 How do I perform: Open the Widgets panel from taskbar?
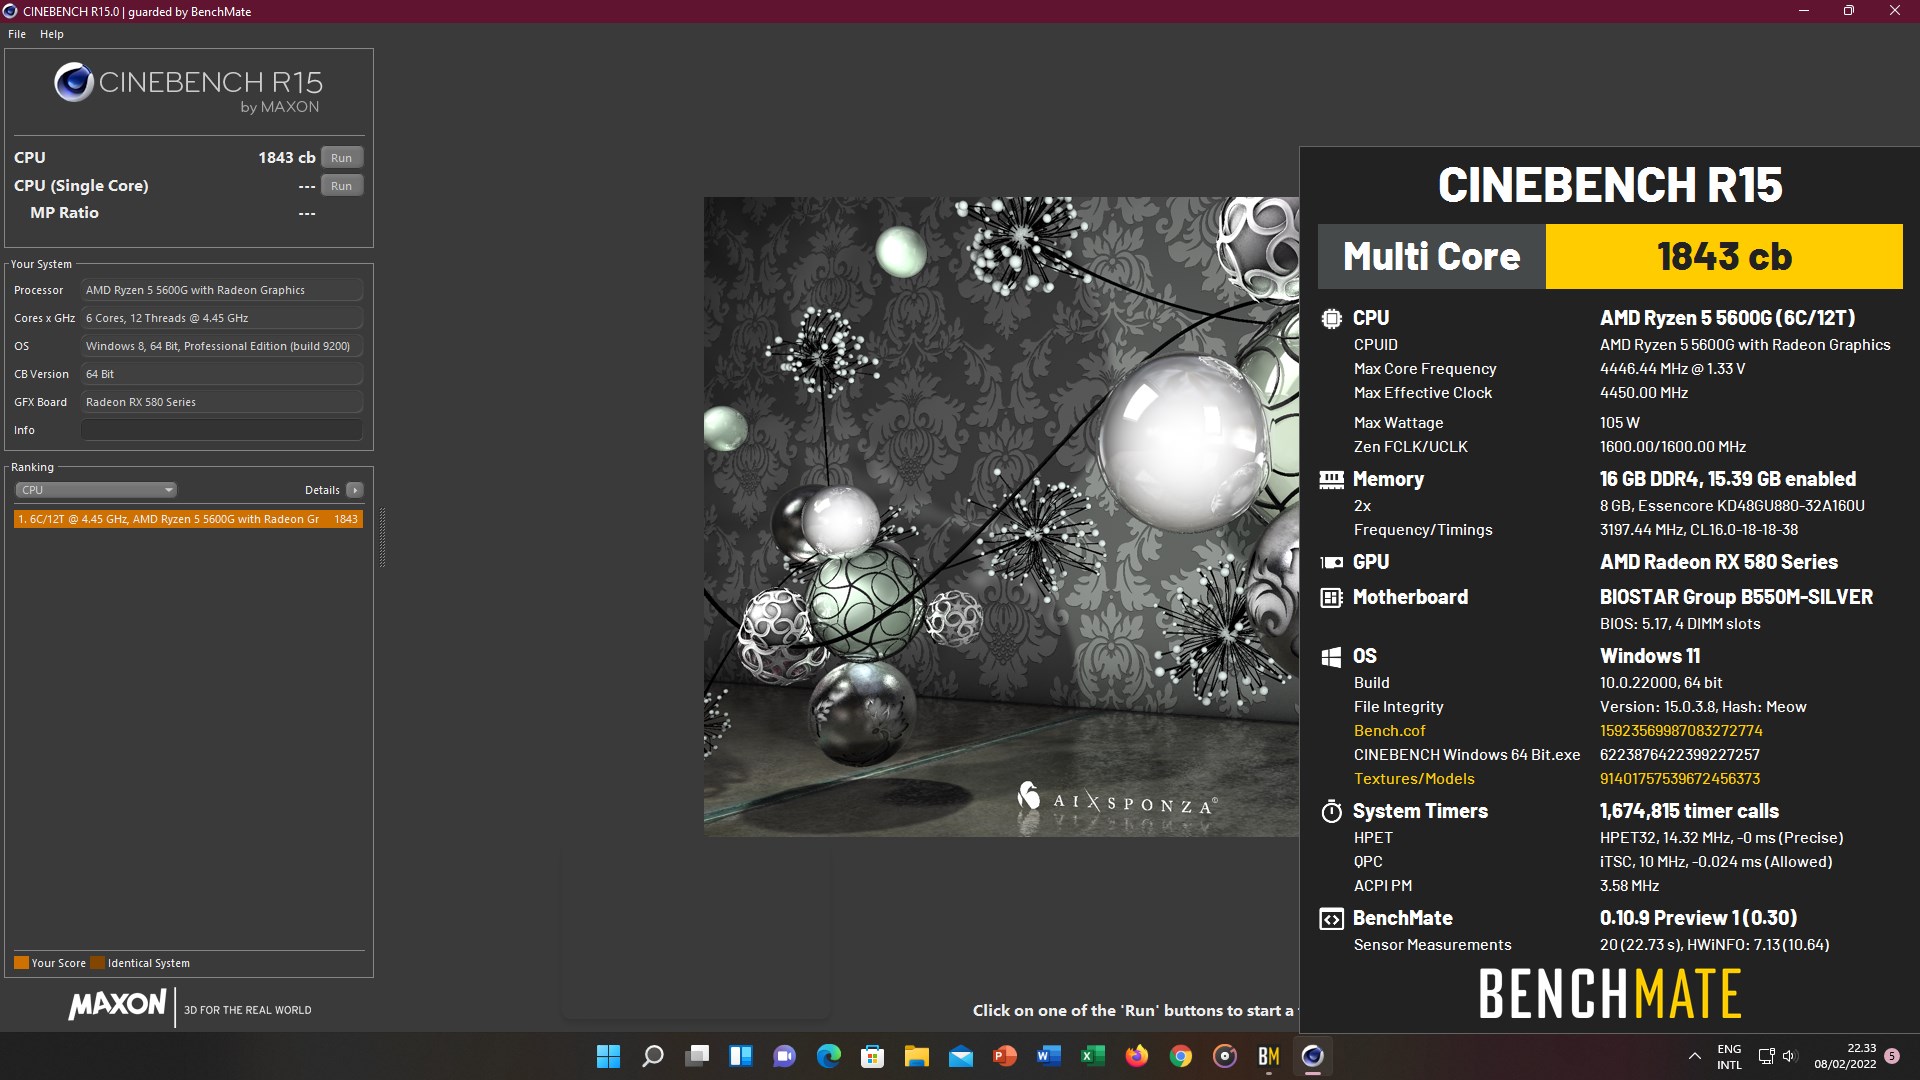740,1056
